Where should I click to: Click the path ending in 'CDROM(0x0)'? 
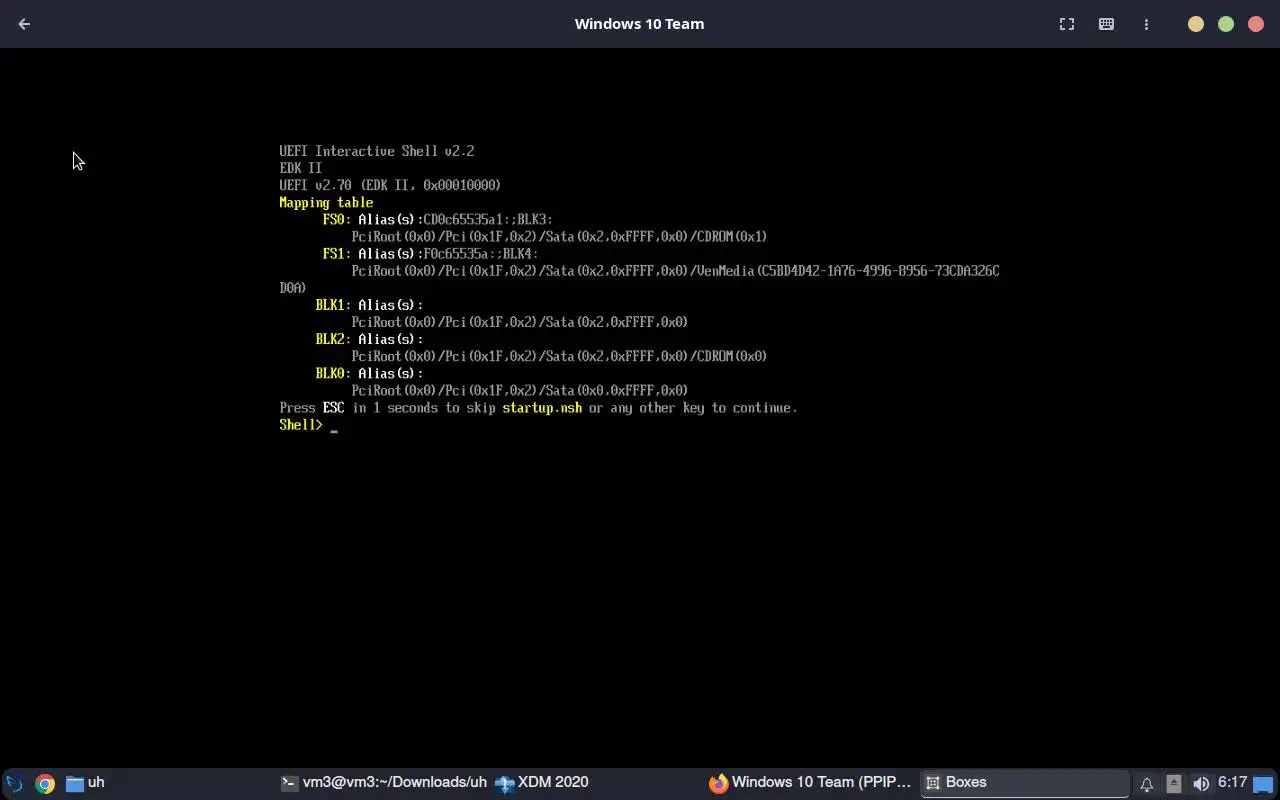559,356
